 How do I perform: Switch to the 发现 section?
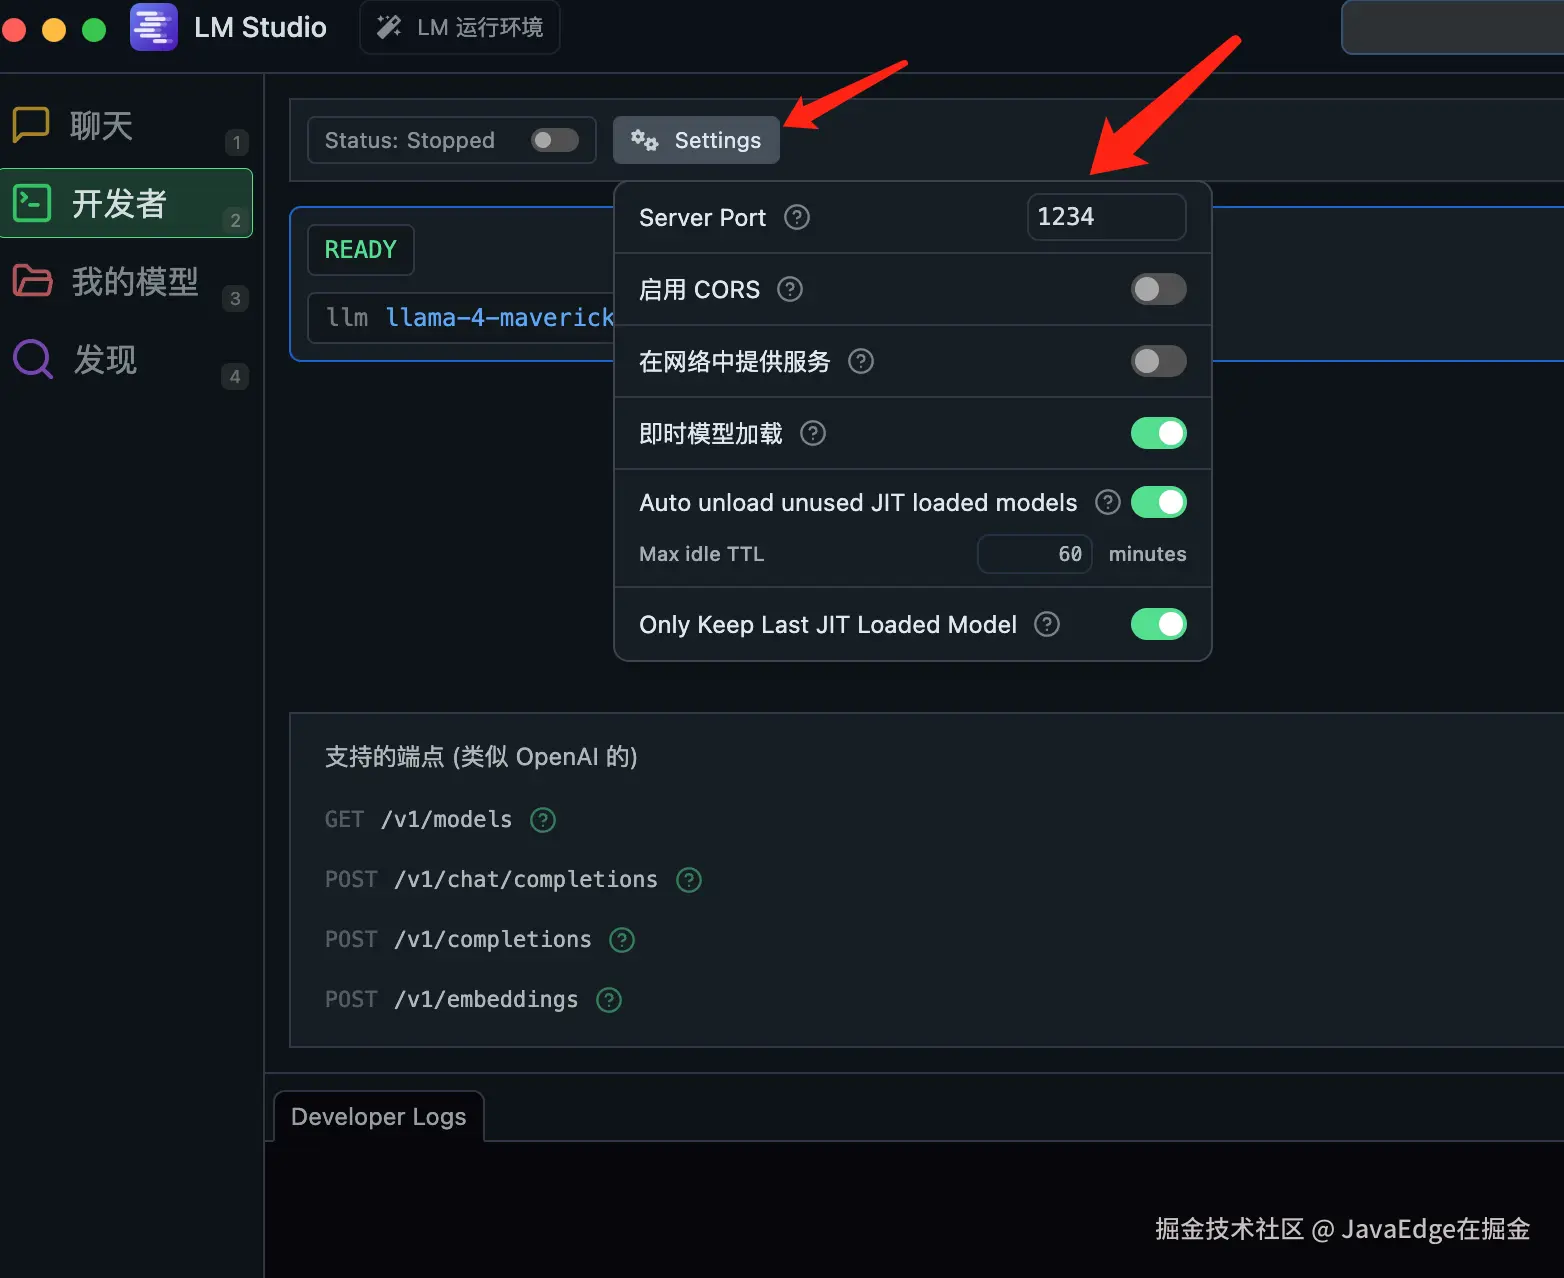(x=126, y=360)
